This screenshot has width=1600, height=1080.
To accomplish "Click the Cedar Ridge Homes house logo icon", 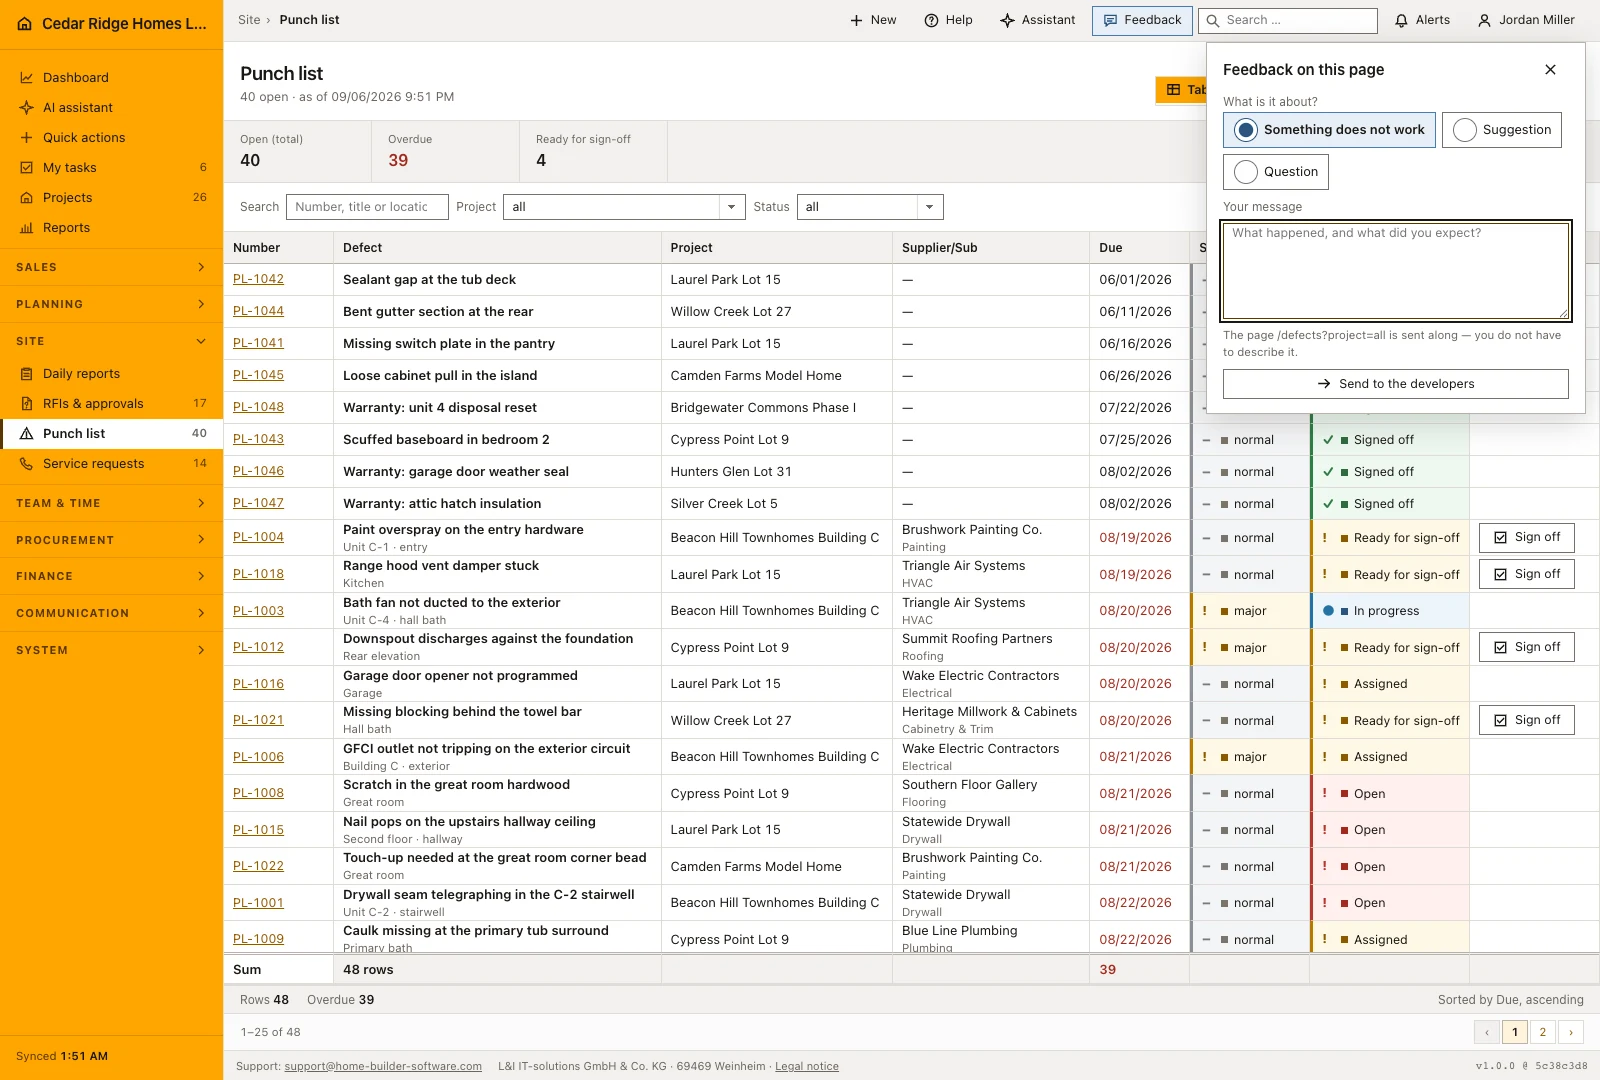I will pos(25,24).
